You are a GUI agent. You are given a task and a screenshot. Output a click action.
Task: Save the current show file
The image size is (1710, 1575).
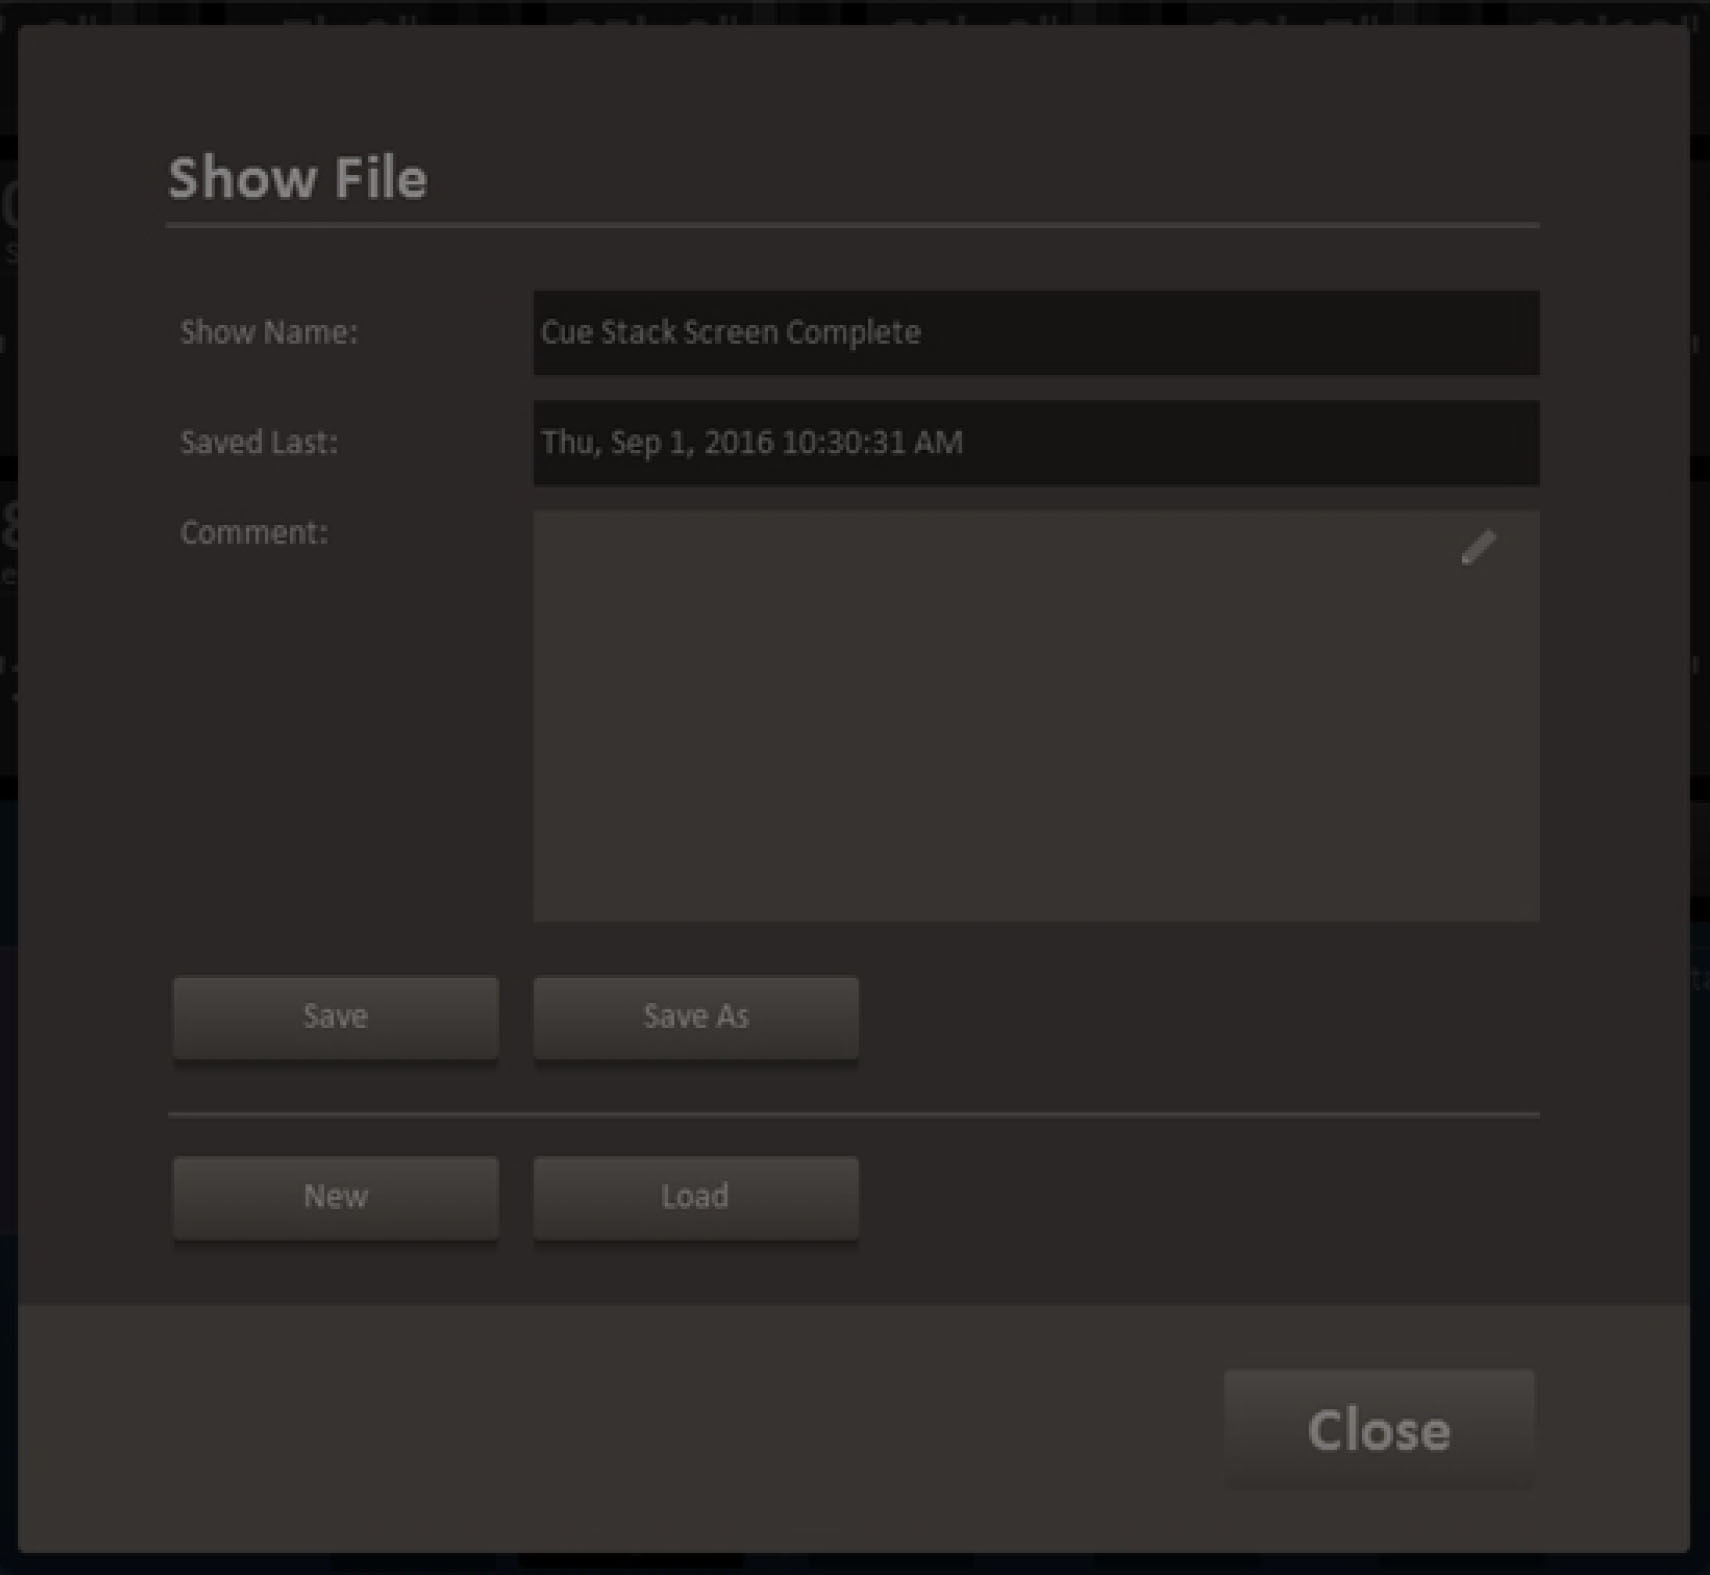pyautogui.click(x=335, y=1016)
